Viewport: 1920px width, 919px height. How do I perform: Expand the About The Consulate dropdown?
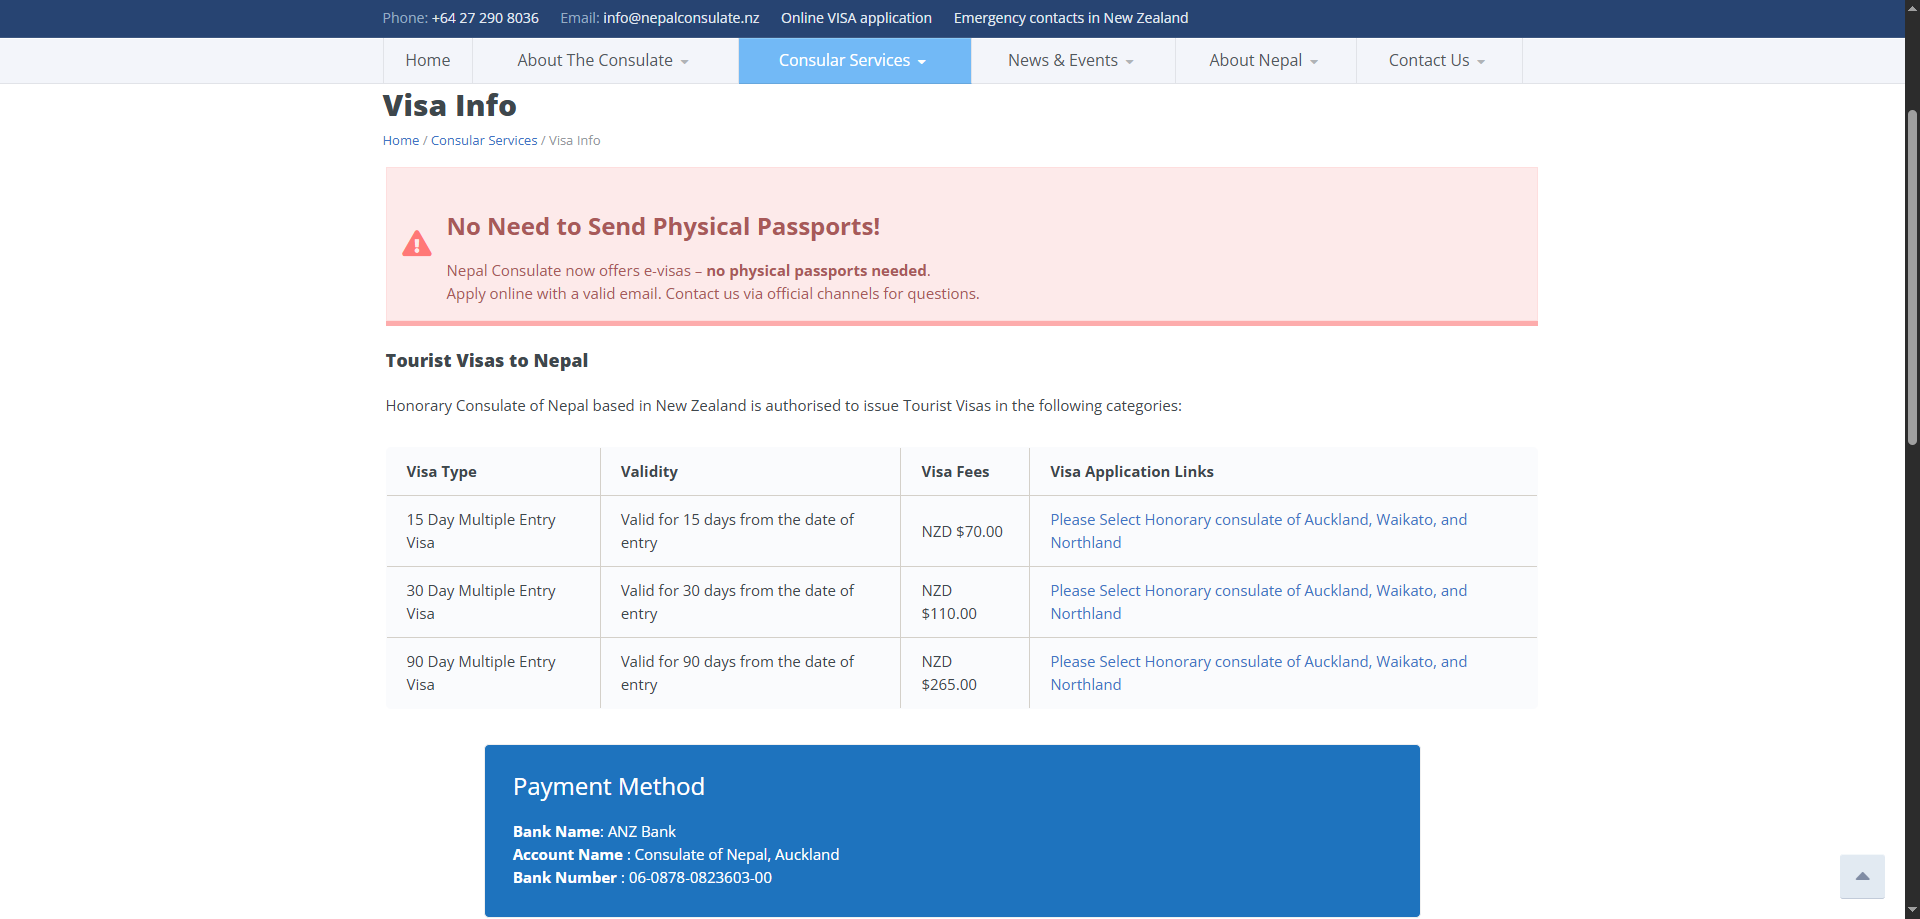(x=604, y=61)
